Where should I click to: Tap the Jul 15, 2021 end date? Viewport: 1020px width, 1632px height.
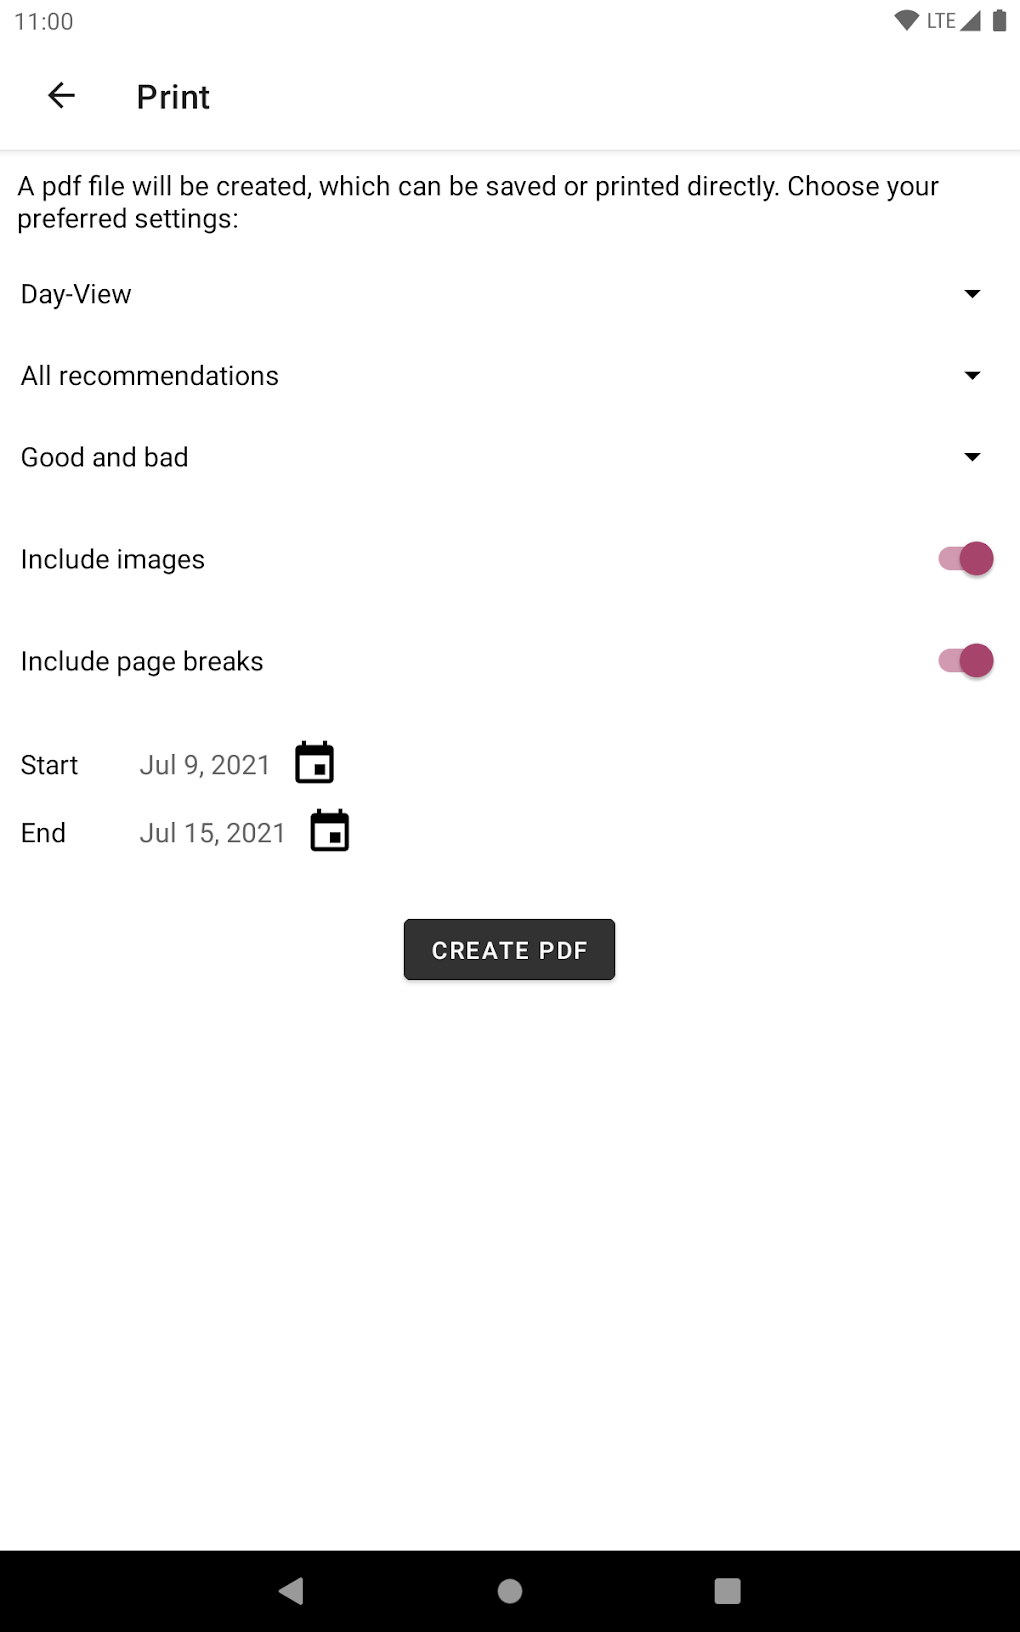[212, 833]
